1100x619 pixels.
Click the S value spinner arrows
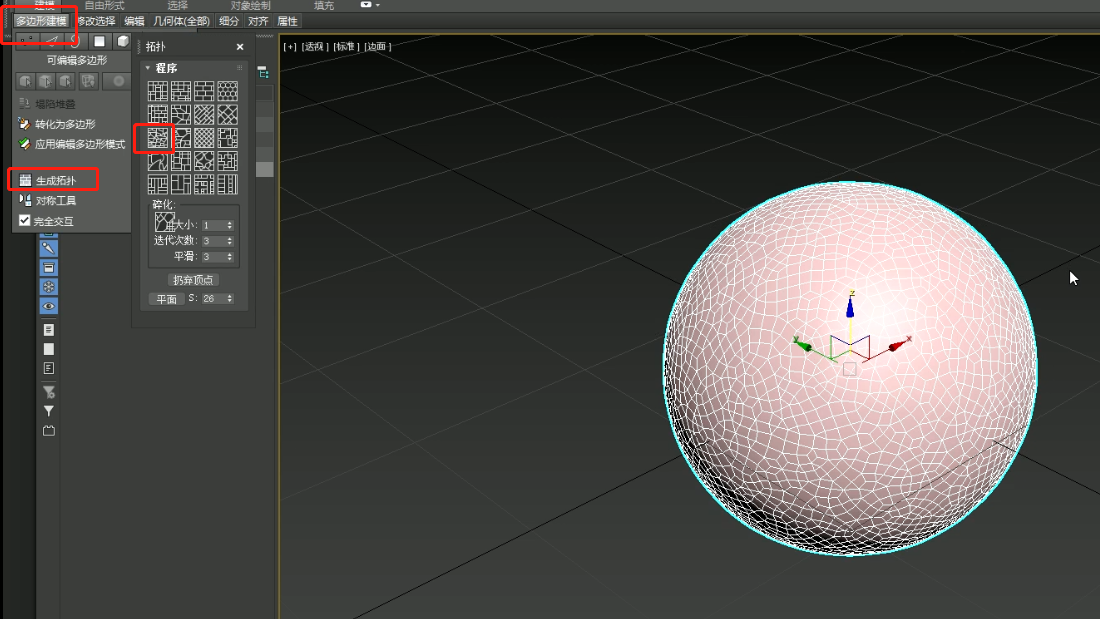[229, 299]
